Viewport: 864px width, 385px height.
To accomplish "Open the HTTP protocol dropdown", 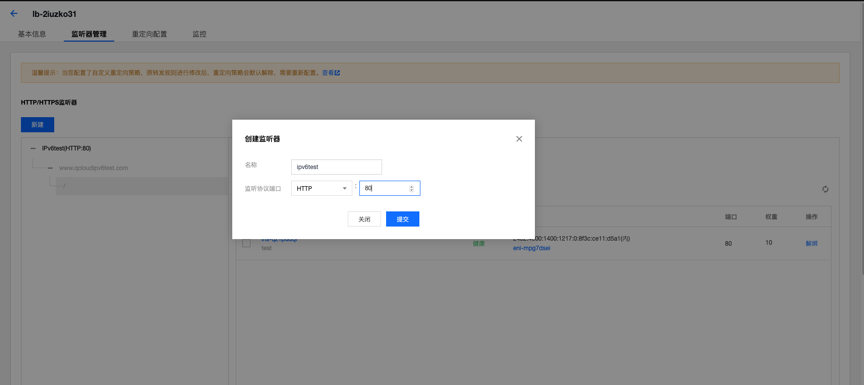I will point(321,188).
